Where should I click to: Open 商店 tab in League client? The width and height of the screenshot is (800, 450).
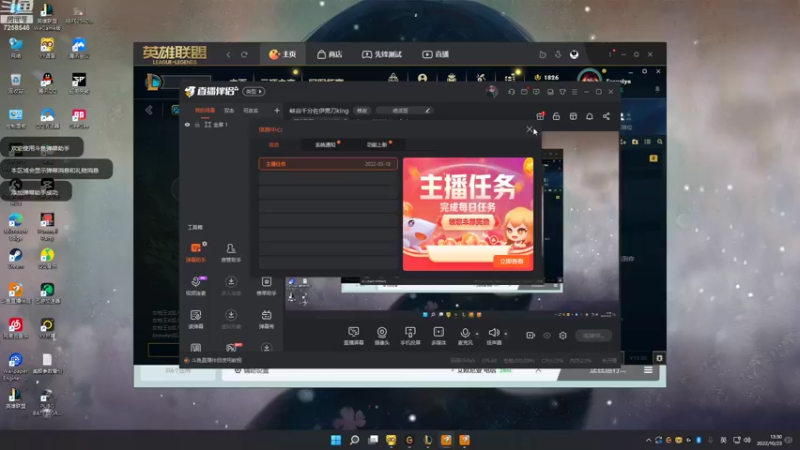click(330, 54)
